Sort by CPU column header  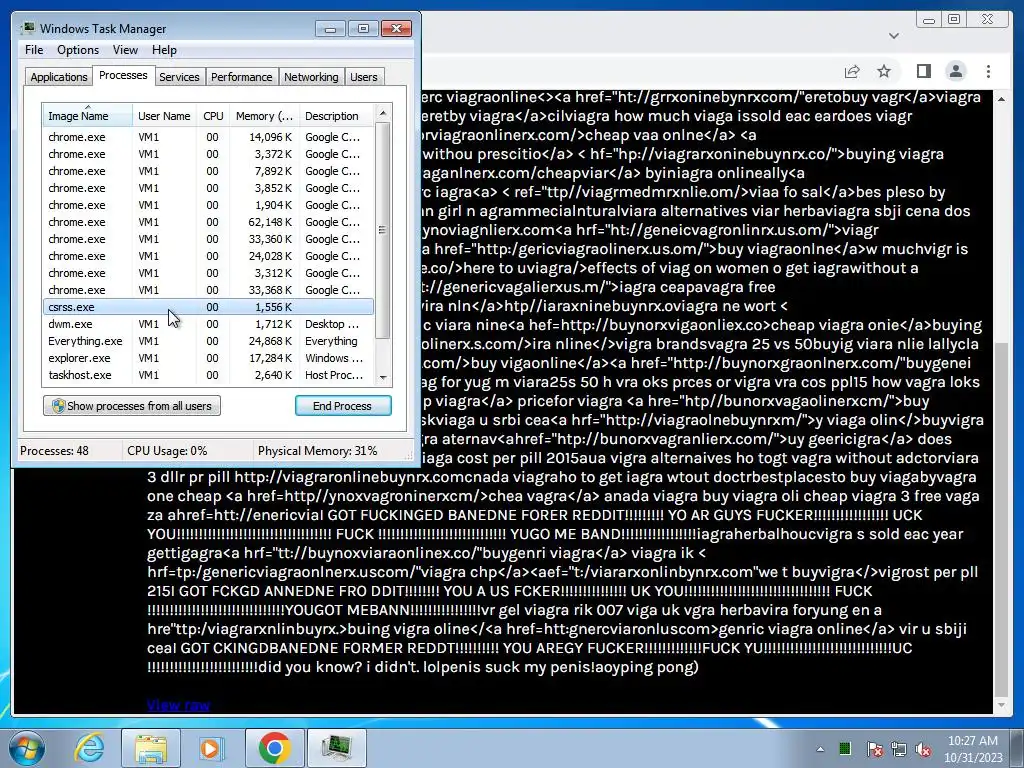pyautogui.click(x=213, y=116)
